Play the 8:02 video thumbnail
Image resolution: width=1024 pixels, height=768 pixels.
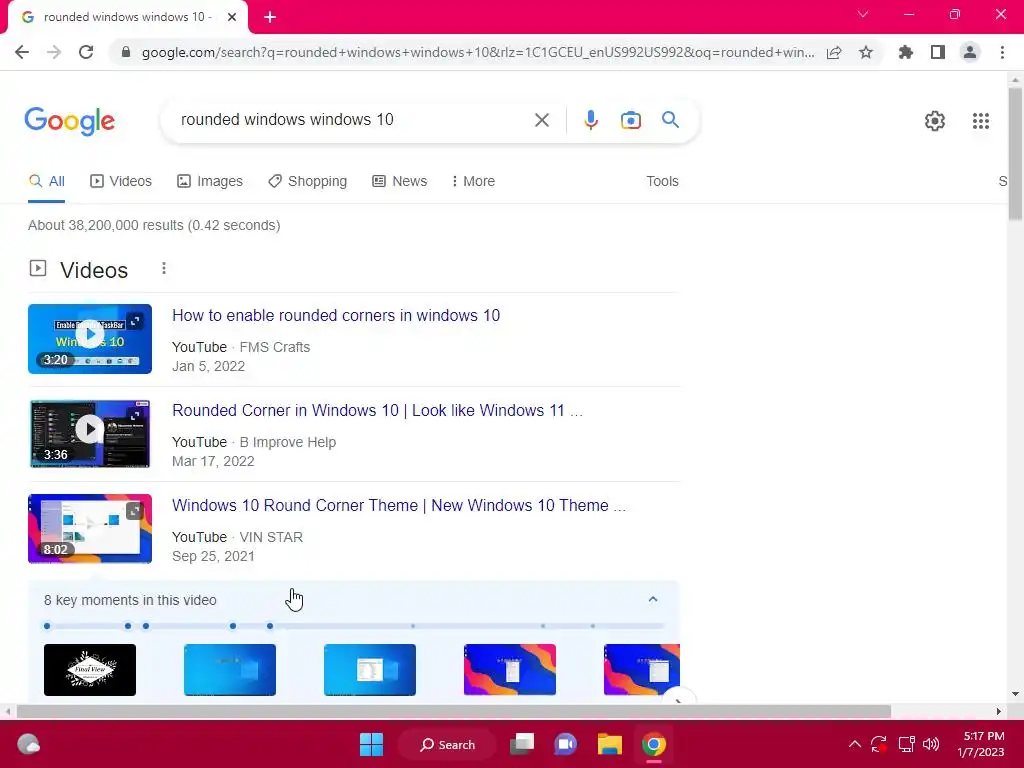click(90, 529)
